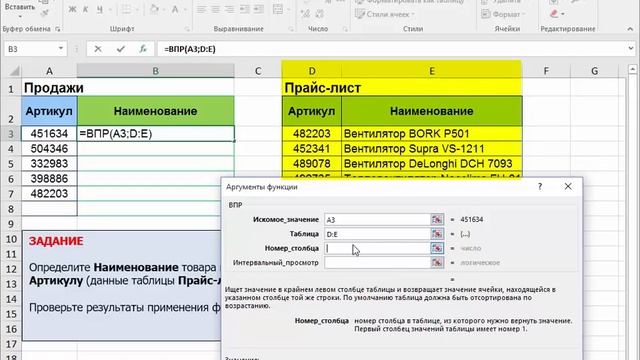The height and width of the screenshot is (360, 640).
Task: Center text in Выравнивание group
Action: tap(216, 9)
